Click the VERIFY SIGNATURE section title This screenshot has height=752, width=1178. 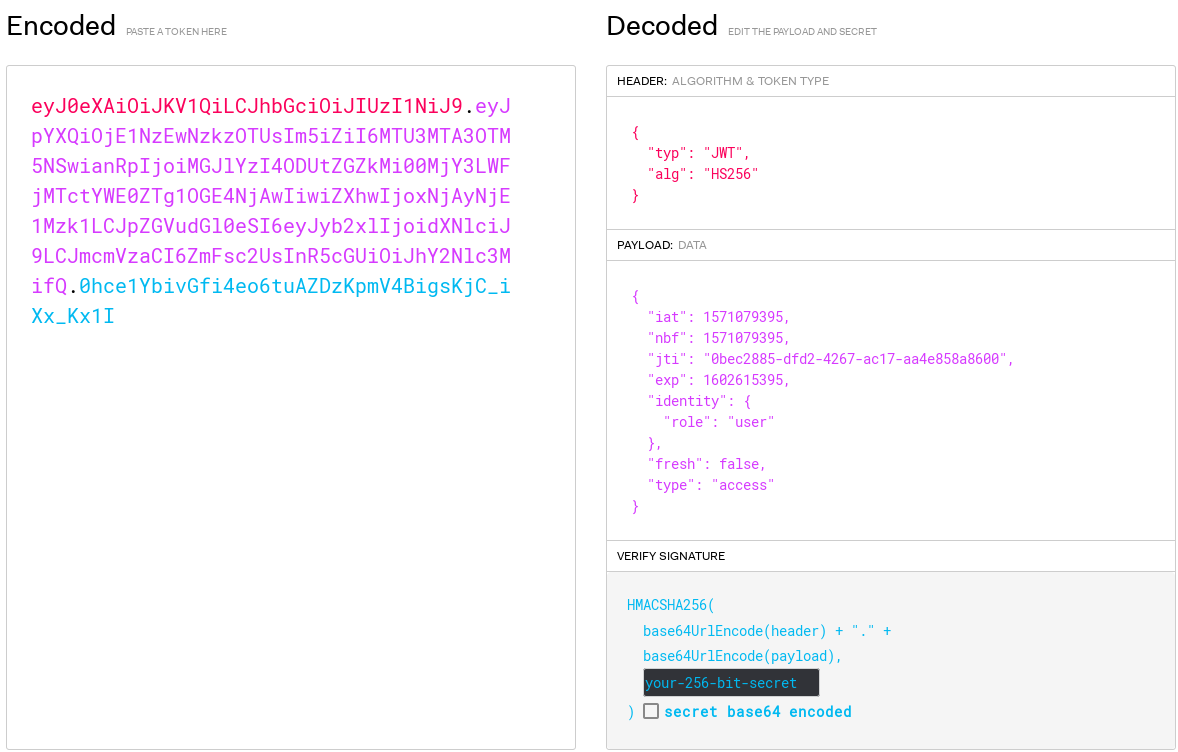coord(671,556)
